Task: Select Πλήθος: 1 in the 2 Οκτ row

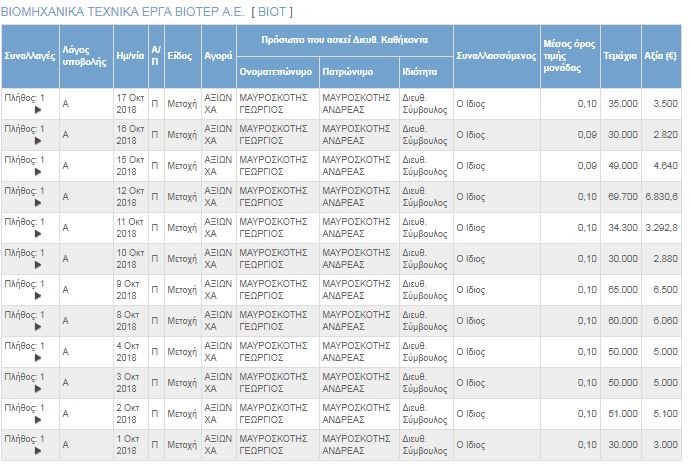Action: (24, 408)
